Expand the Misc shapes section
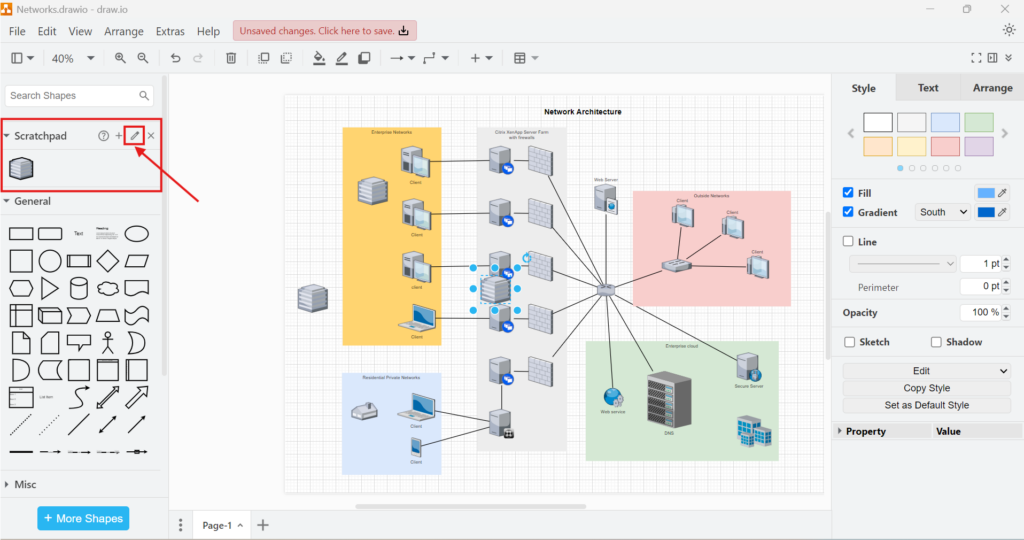Image resolution: width=1024 pixels, height=540 pixels. coord(25,484)
